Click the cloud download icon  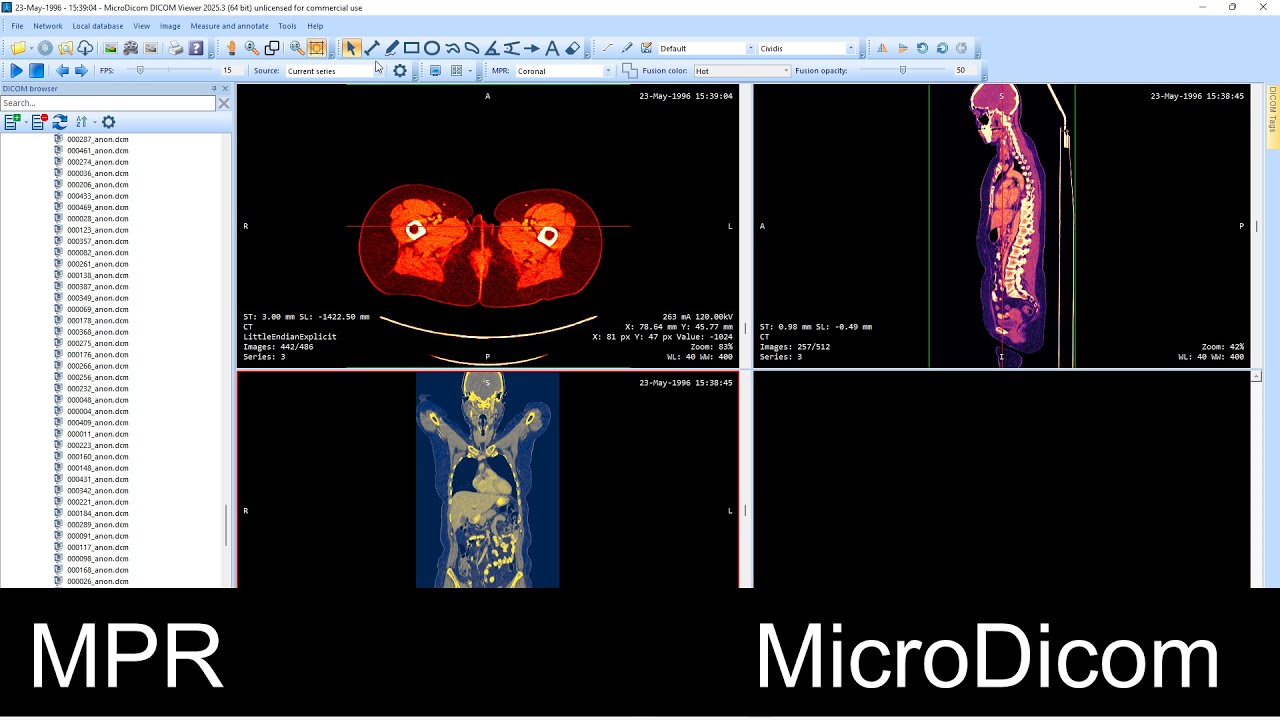85,48
